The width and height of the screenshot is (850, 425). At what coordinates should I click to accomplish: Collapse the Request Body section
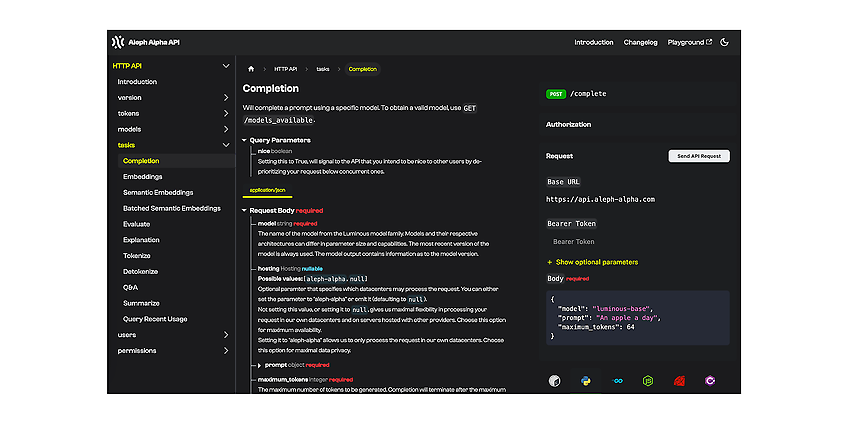point(244,210)
